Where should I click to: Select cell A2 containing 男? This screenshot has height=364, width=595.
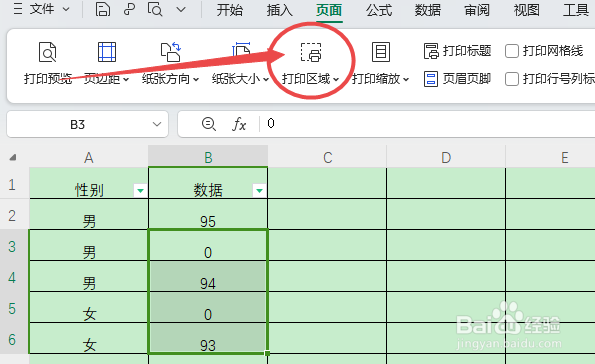tap(89, 214)
